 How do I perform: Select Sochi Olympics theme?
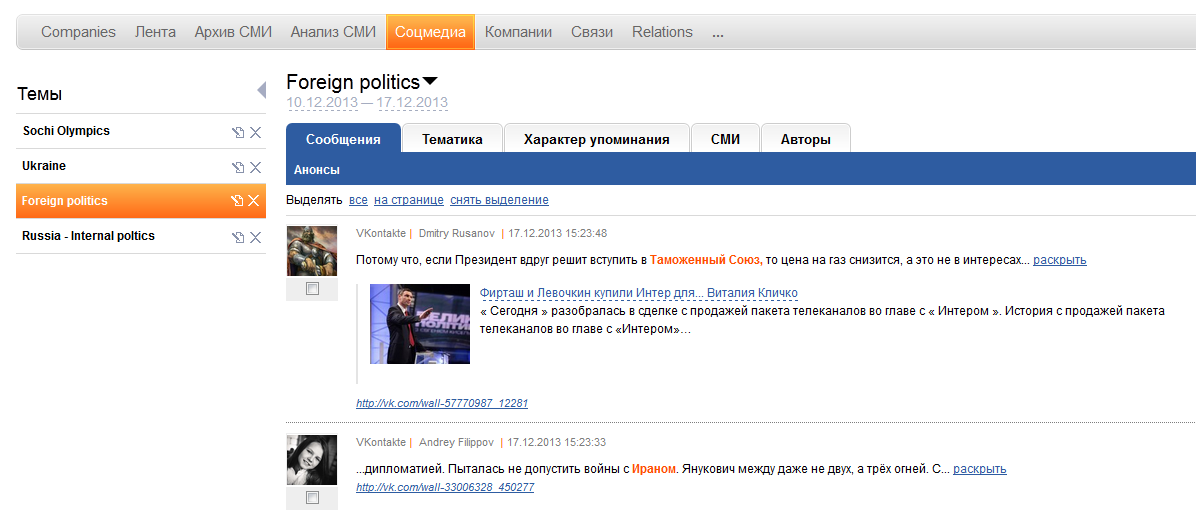click(x=66, y=130)
